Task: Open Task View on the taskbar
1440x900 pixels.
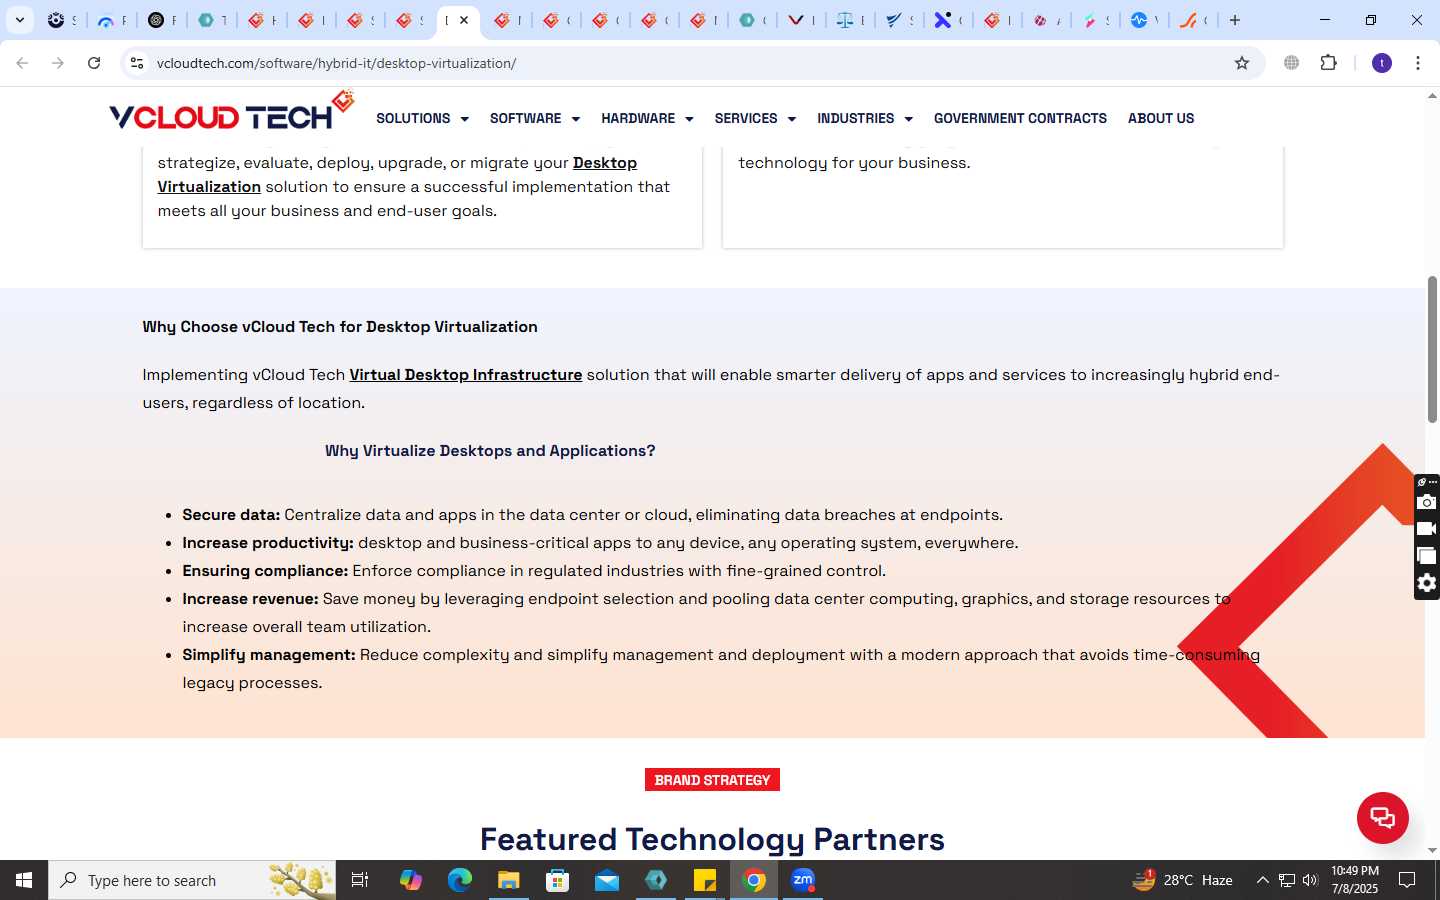Action: (360, 880)
